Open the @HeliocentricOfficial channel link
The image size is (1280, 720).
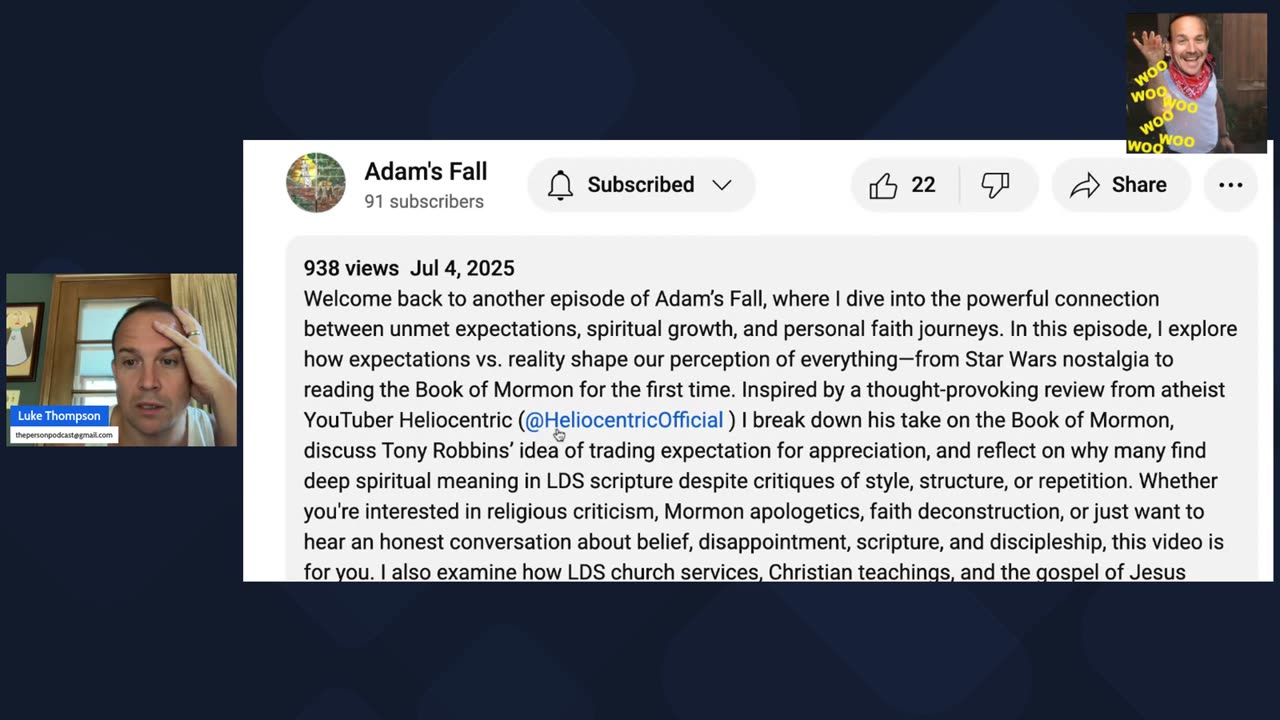pyautogui.click(x=624, y=420)
